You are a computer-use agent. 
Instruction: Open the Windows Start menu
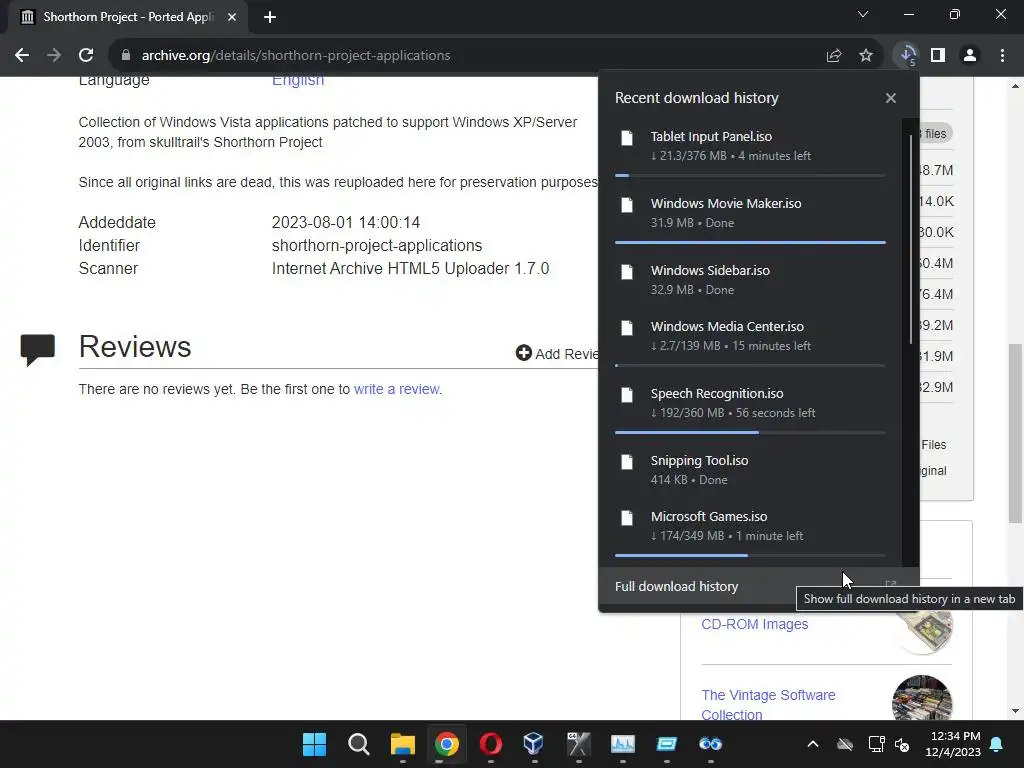click(314, 744)
